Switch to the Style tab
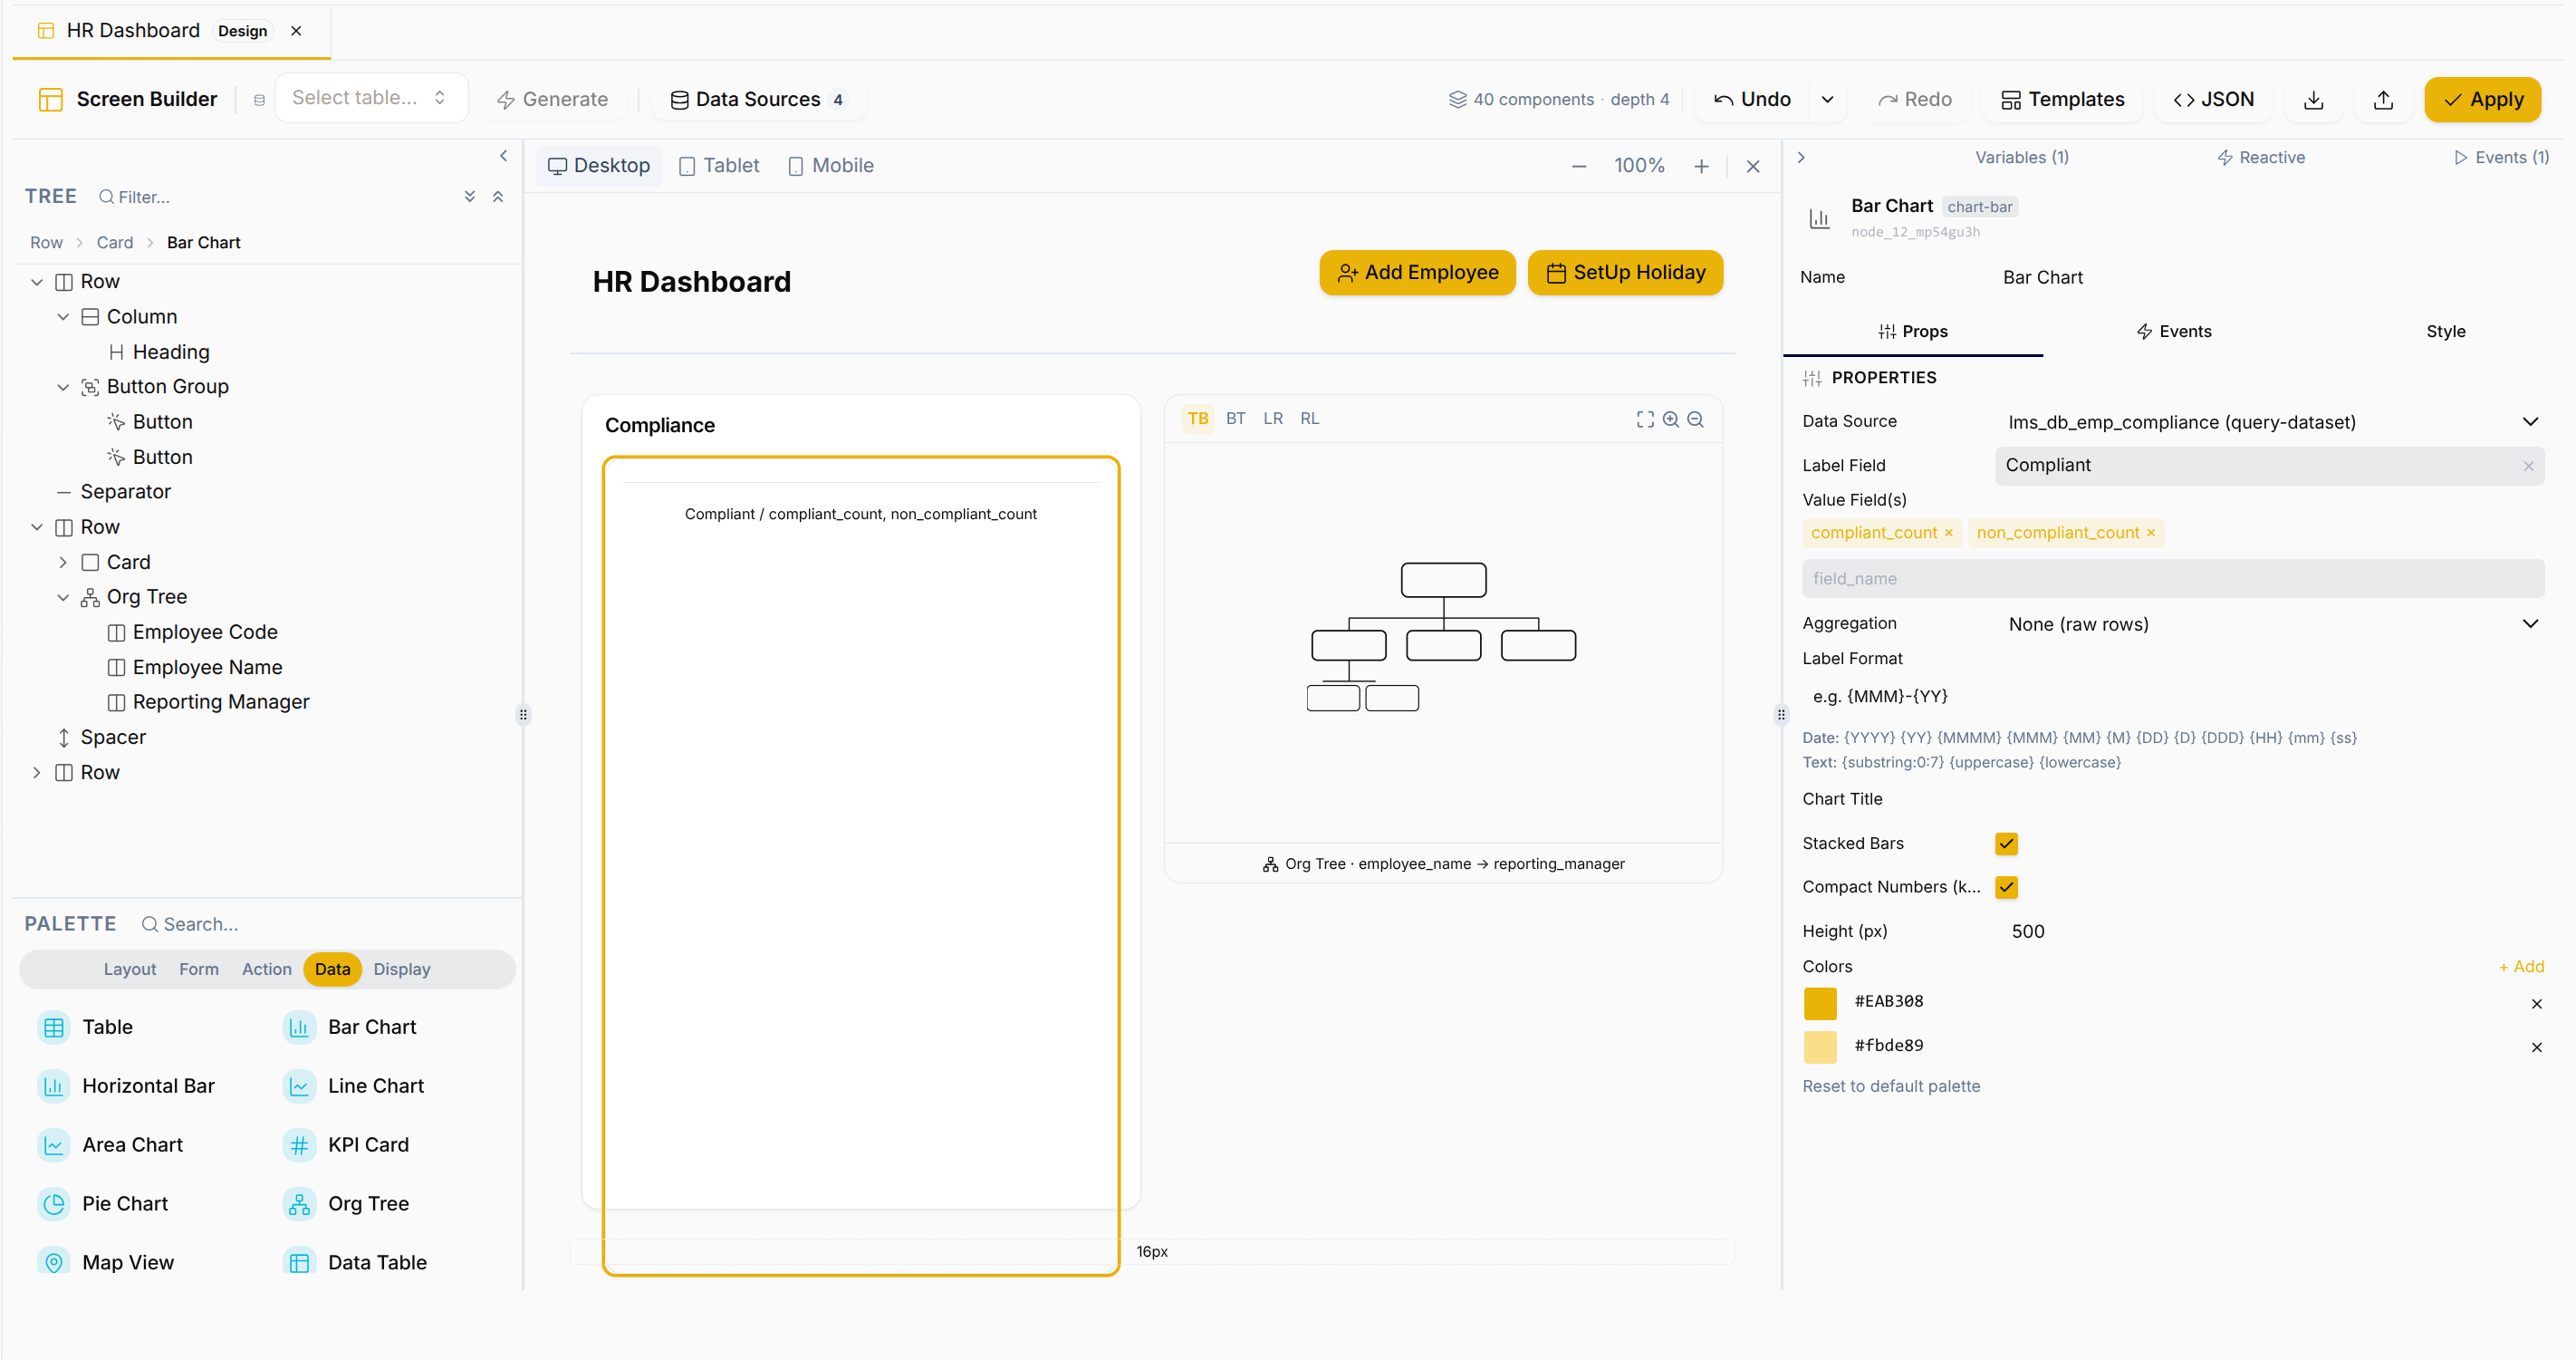The image size is (2576, 1360). coord(2445,332)
